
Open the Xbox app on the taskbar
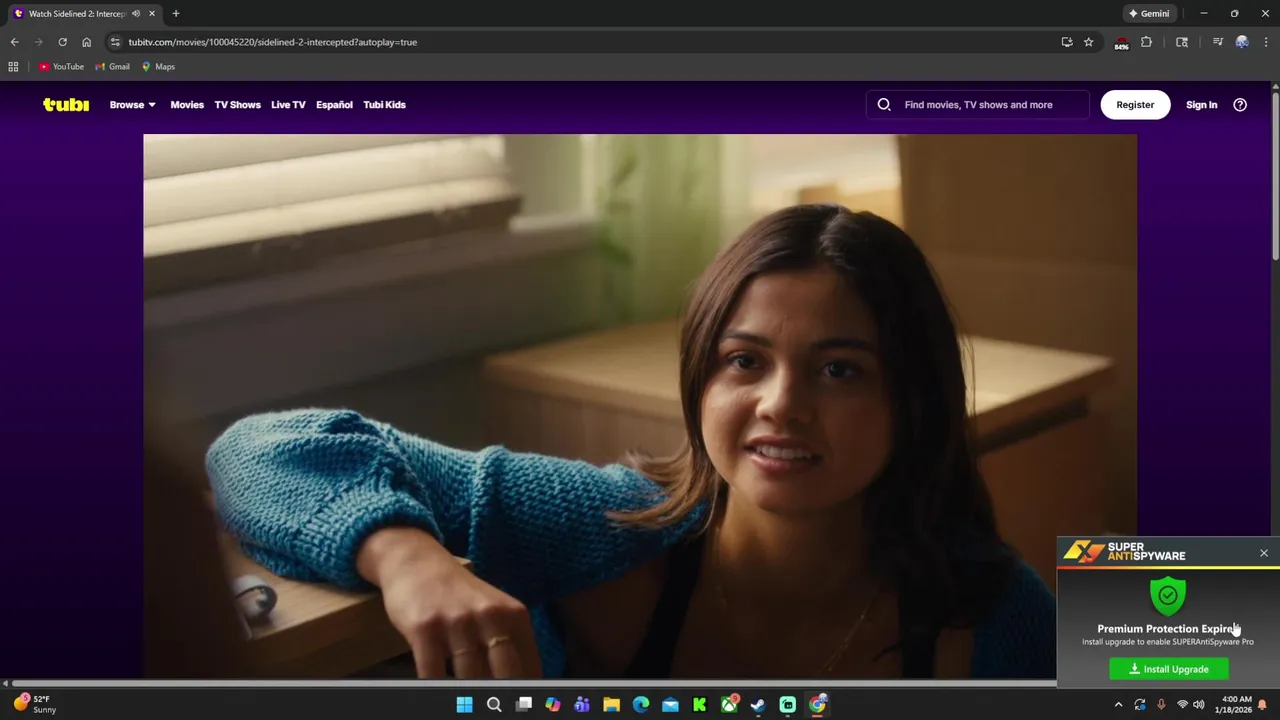pyautogui.click(x=730, y=705)
